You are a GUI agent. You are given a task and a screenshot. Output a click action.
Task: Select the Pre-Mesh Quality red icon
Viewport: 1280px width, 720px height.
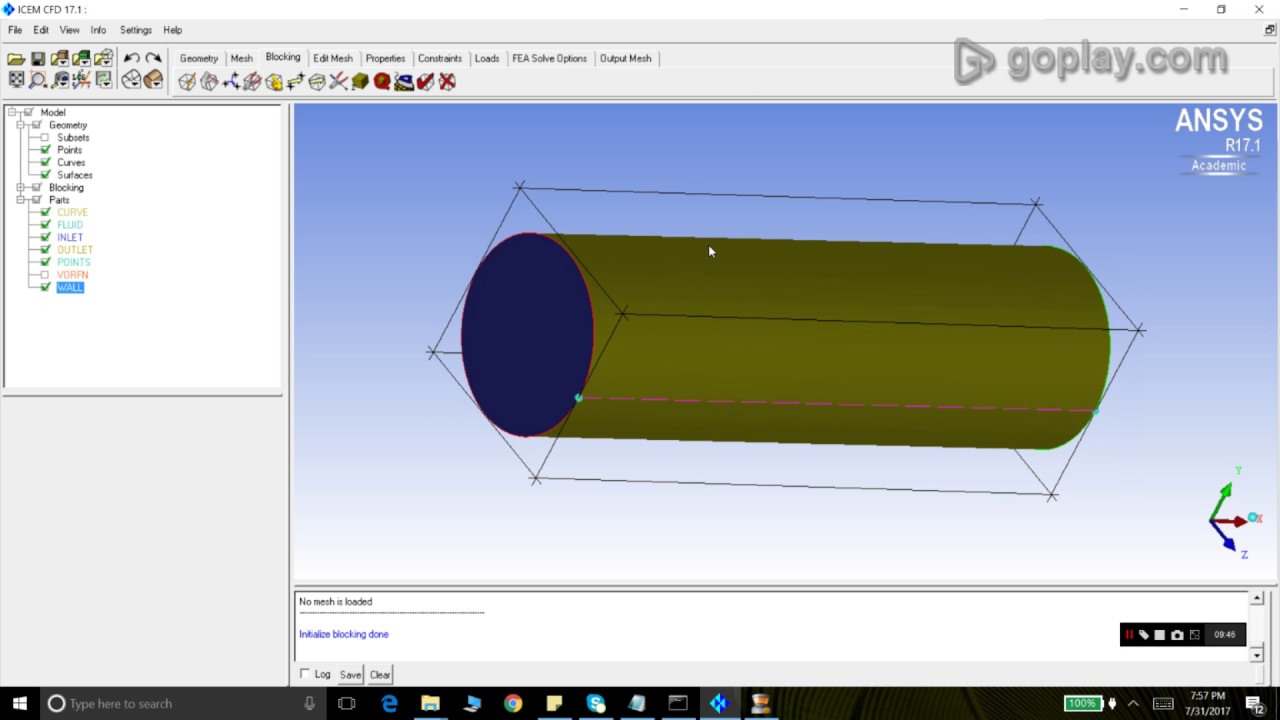[382, 82]
